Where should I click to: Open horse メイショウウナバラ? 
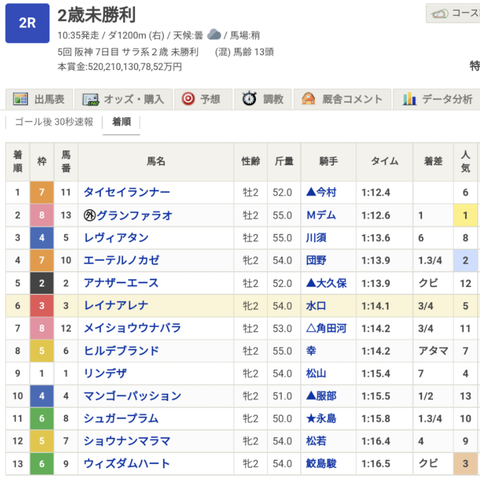tap(132, 328)
